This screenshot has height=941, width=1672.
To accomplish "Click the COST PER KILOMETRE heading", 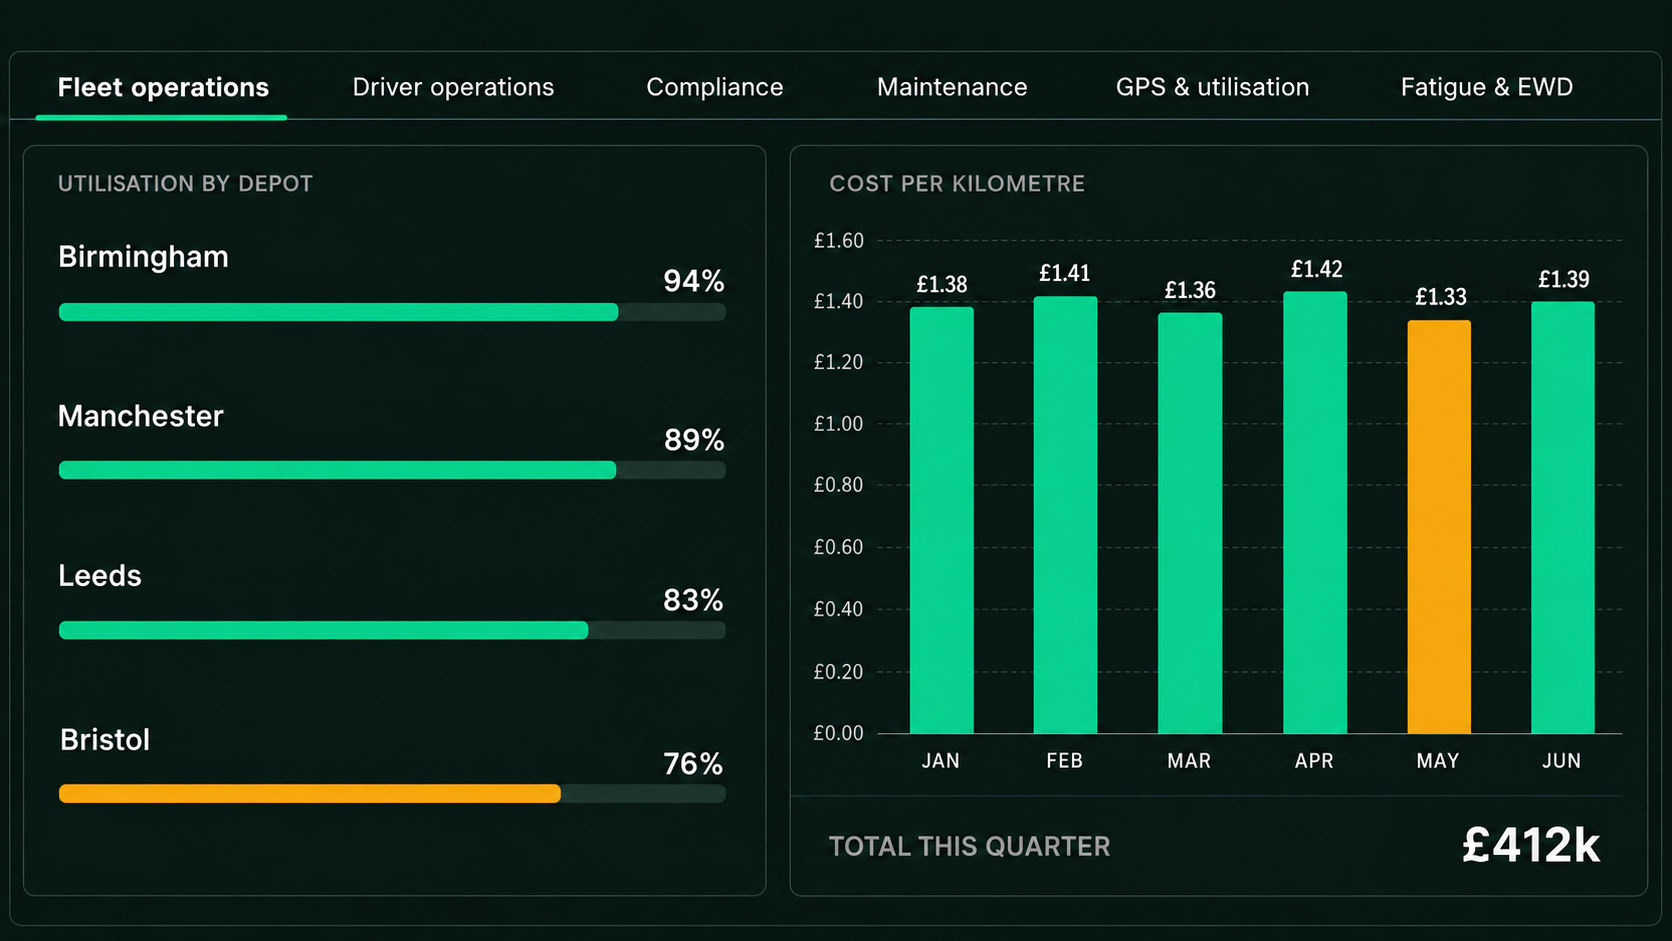I will [x=957, y=184].
